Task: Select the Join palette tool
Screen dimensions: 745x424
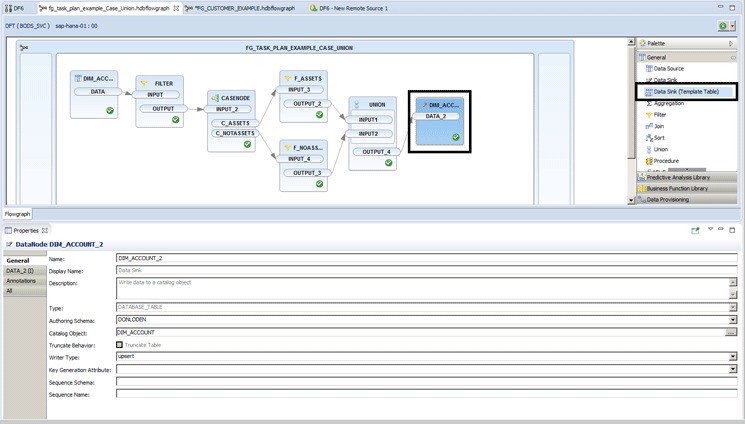Action: [659, 126]
